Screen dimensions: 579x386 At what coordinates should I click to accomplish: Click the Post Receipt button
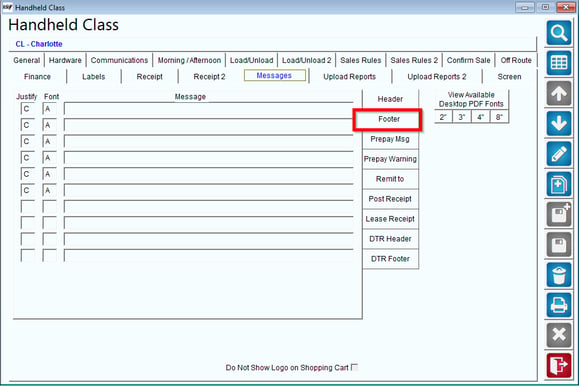click(x=390, y=199)
